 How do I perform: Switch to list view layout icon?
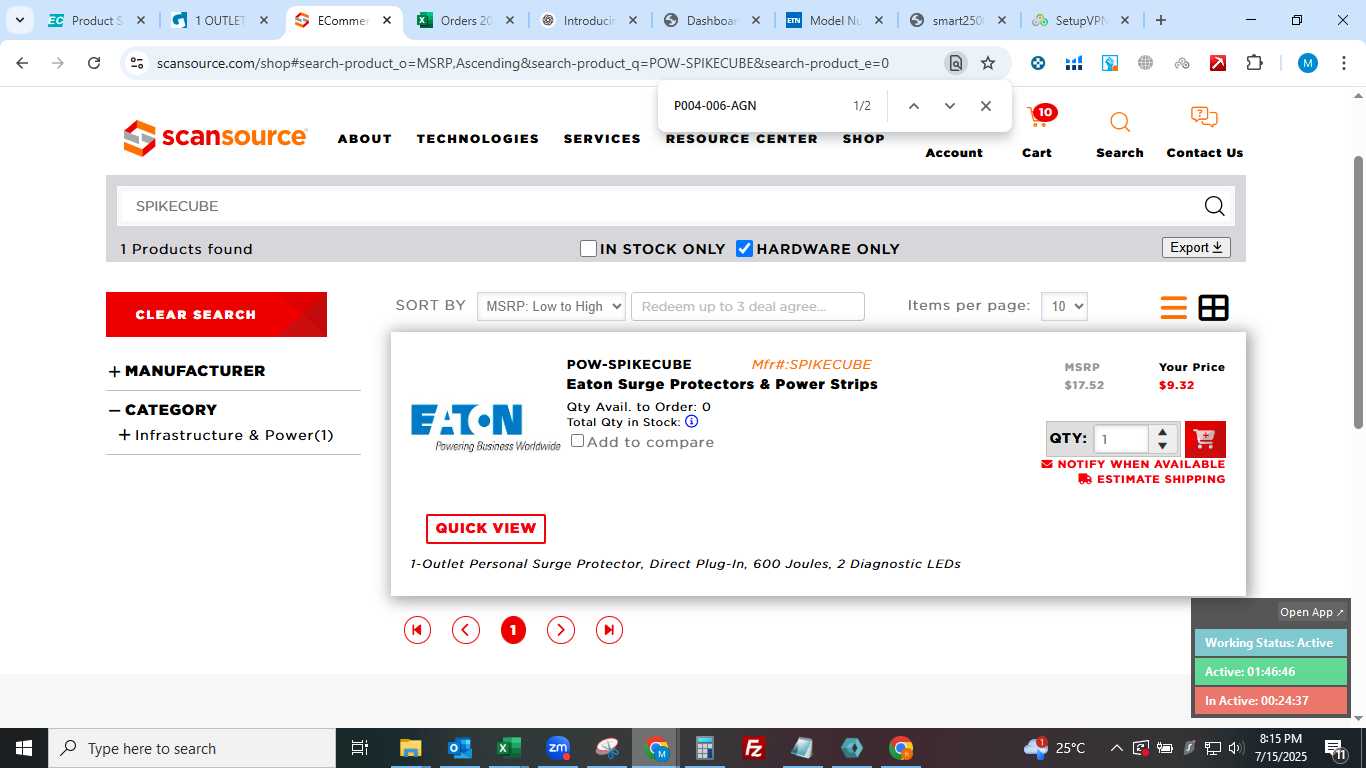1174,308
